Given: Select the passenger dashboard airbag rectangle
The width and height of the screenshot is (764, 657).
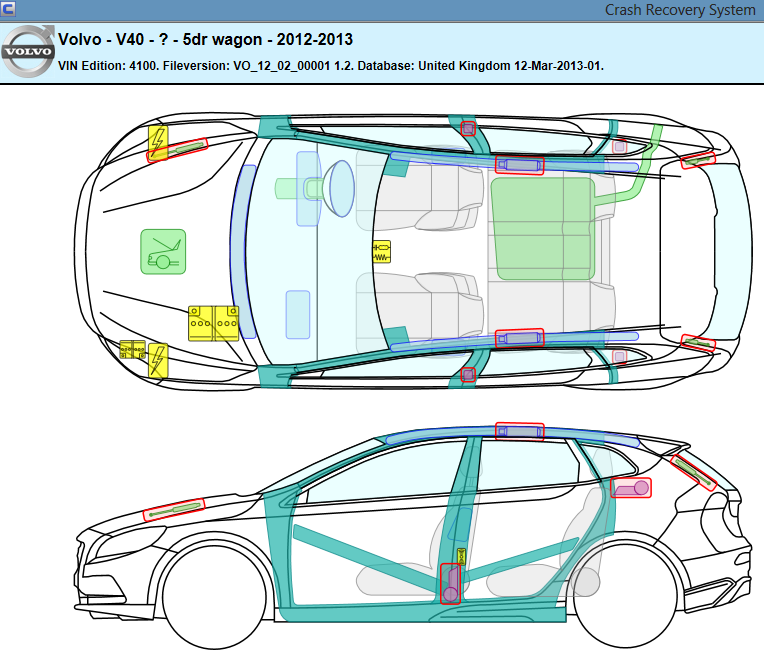Looking at the screenshot, I should (298, 315).
